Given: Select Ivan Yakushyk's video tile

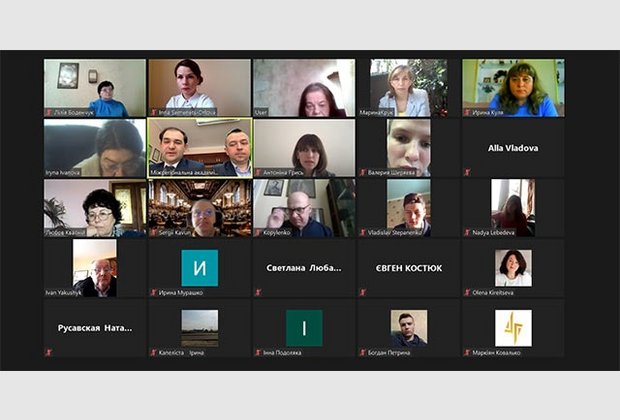Looking at the screenshot, I should tap(95, 268).
